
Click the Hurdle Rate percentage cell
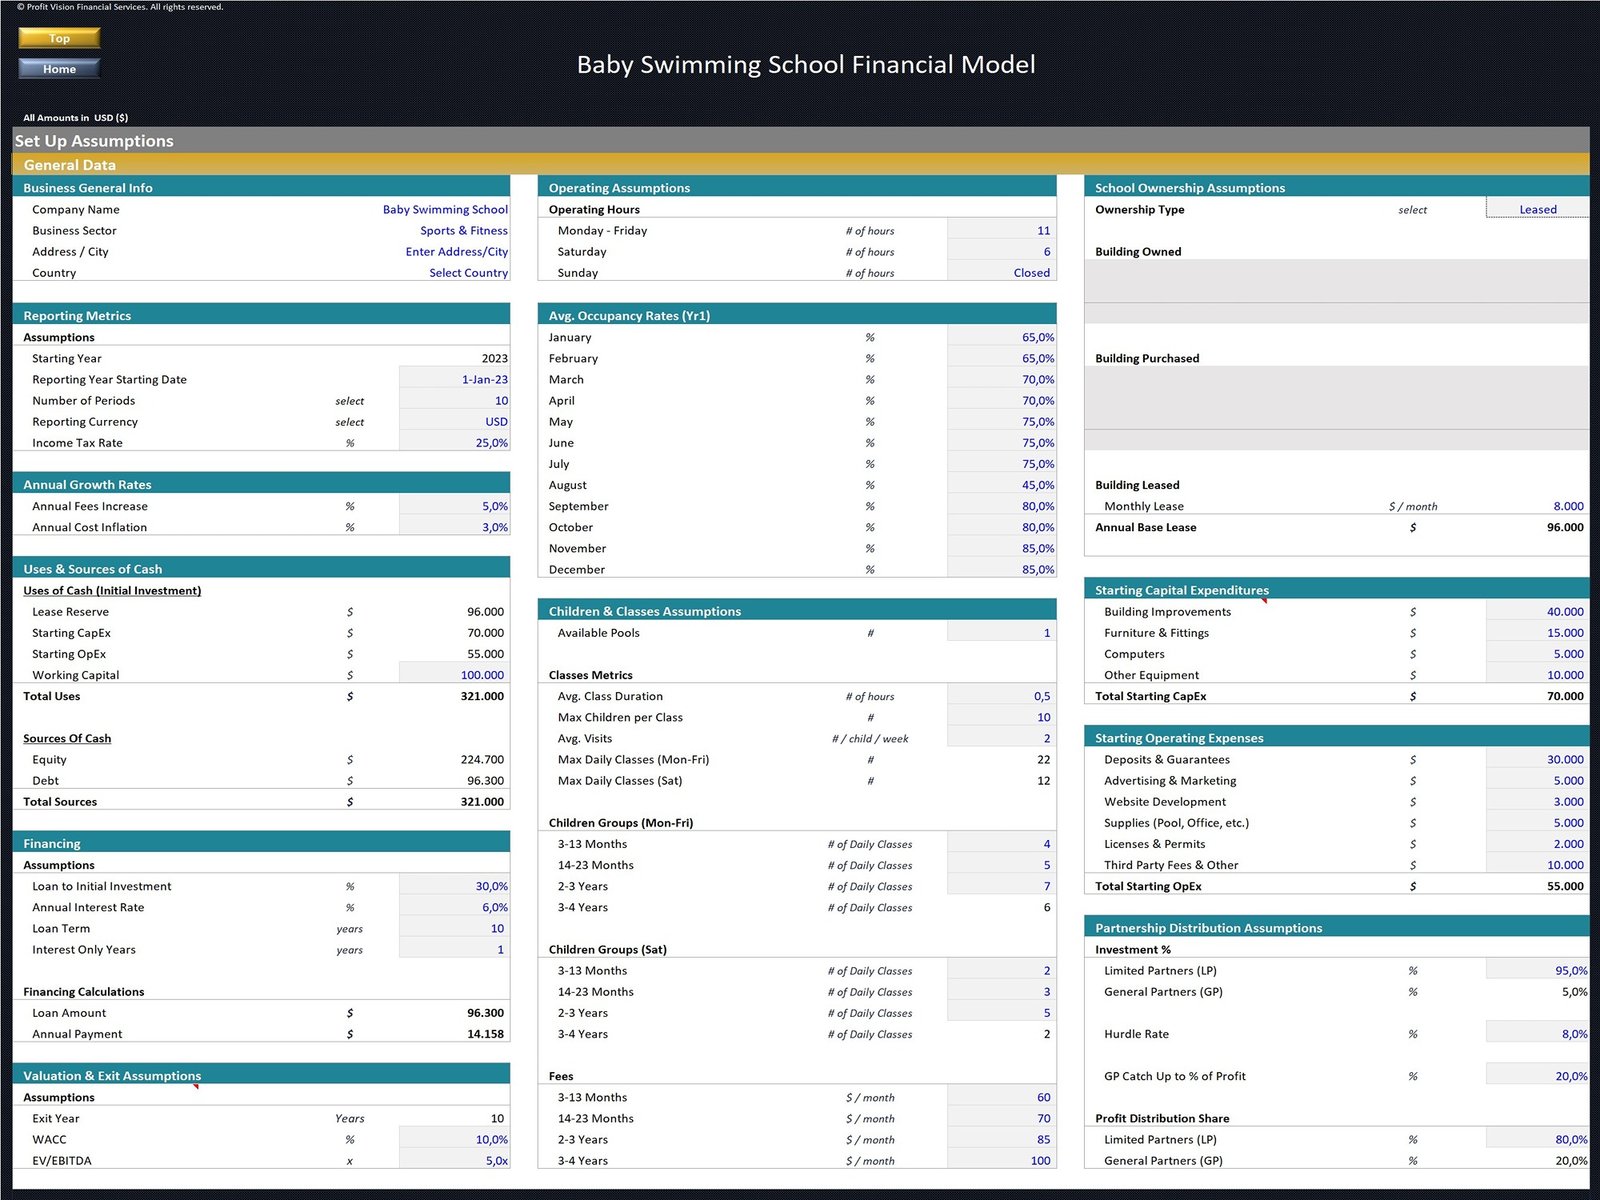tap(1537, 1034)
